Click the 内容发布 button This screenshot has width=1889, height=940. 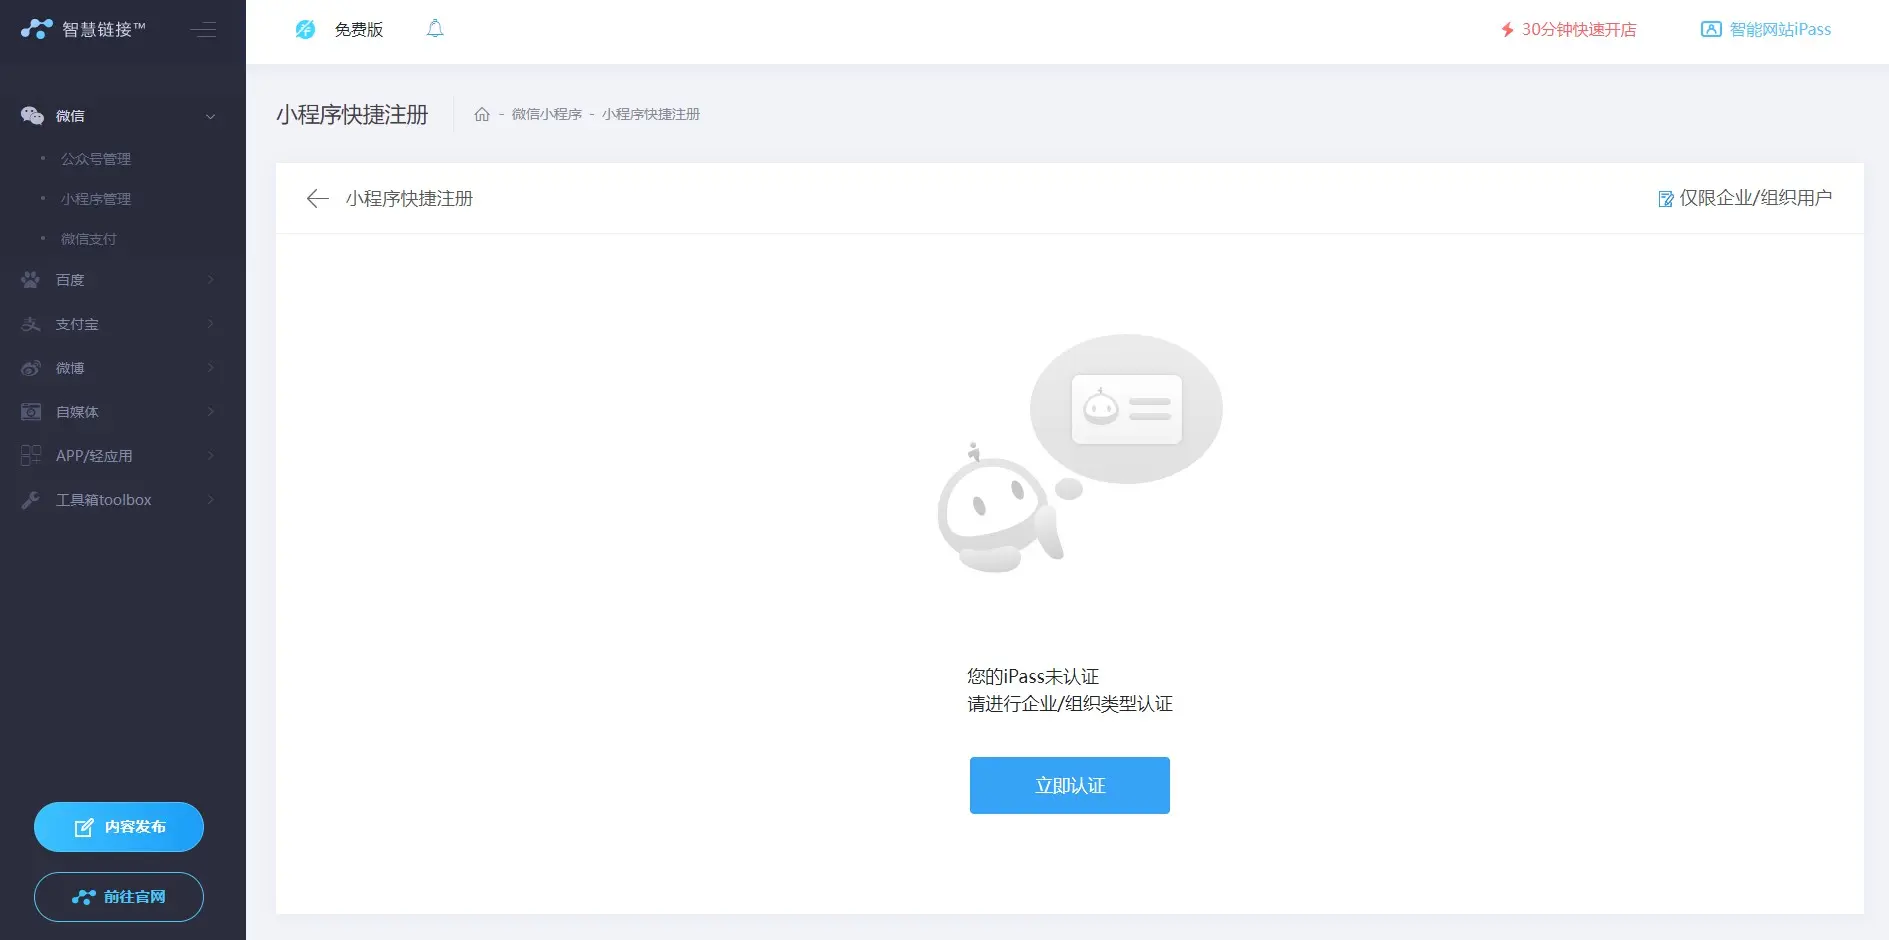(119, 827)
